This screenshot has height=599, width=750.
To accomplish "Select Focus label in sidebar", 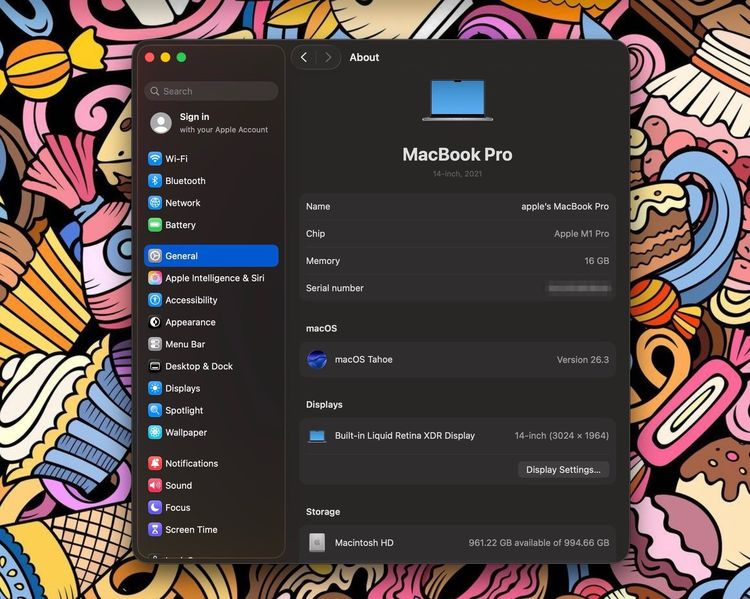I will pos(177,508).
